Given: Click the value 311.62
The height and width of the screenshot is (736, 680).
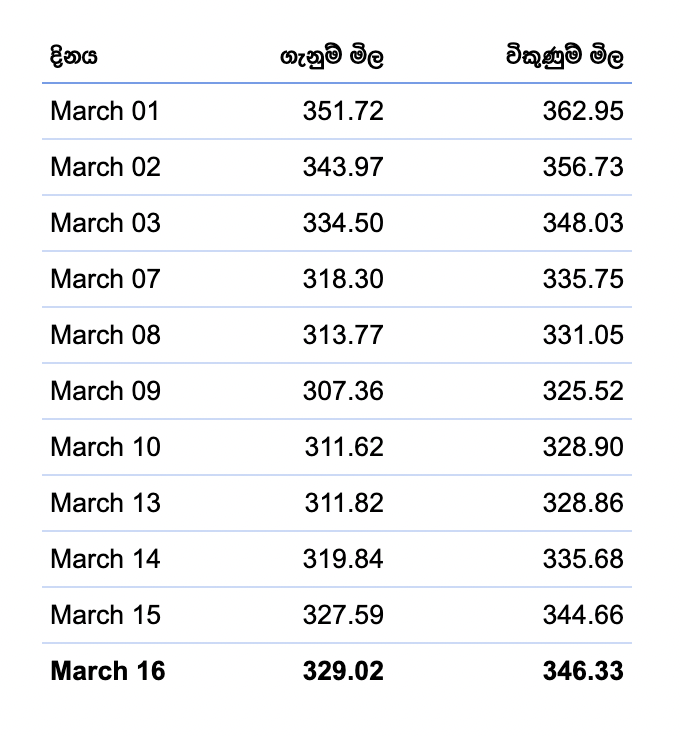Looking at the screenshot, I should click(x=344, y=447).
